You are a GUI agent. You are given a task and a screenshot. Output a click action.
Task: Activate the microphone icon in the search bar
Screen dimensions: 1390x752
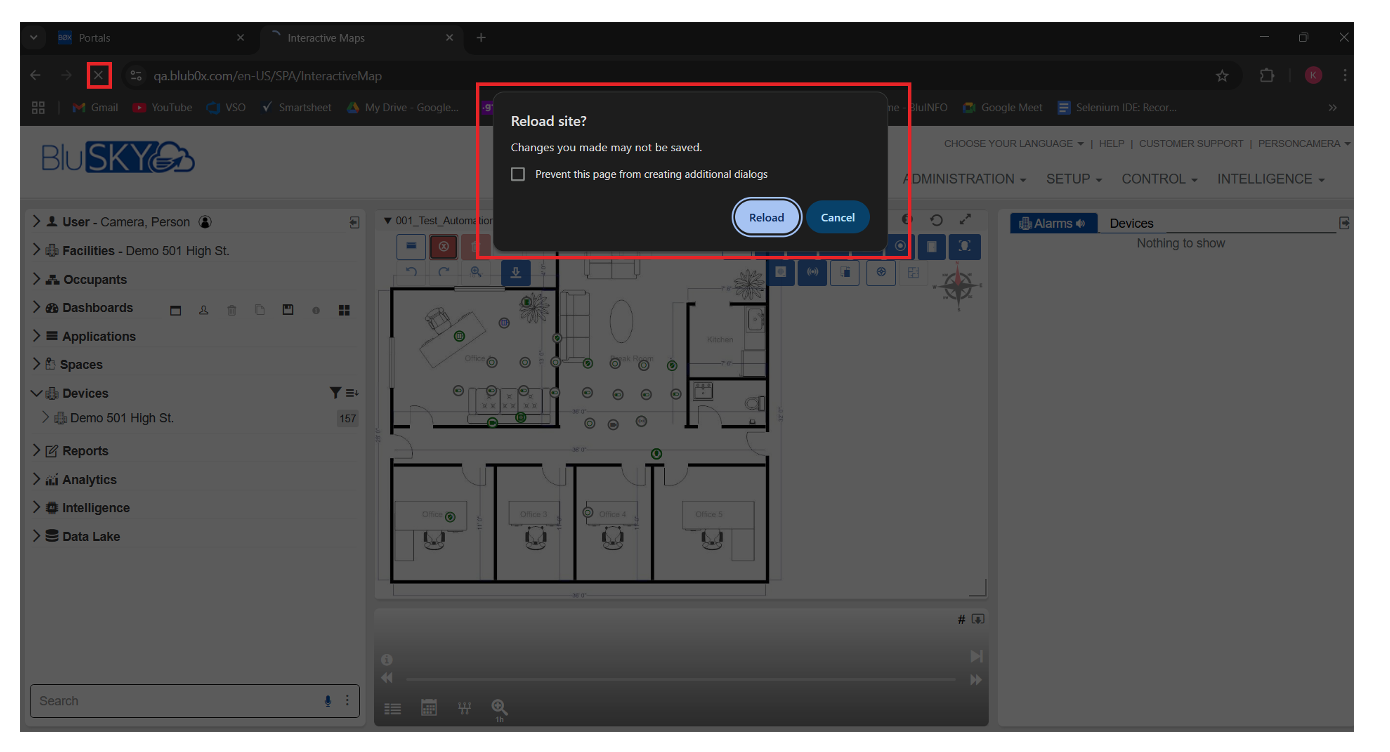pyautogui.click(x=327, y=700)
